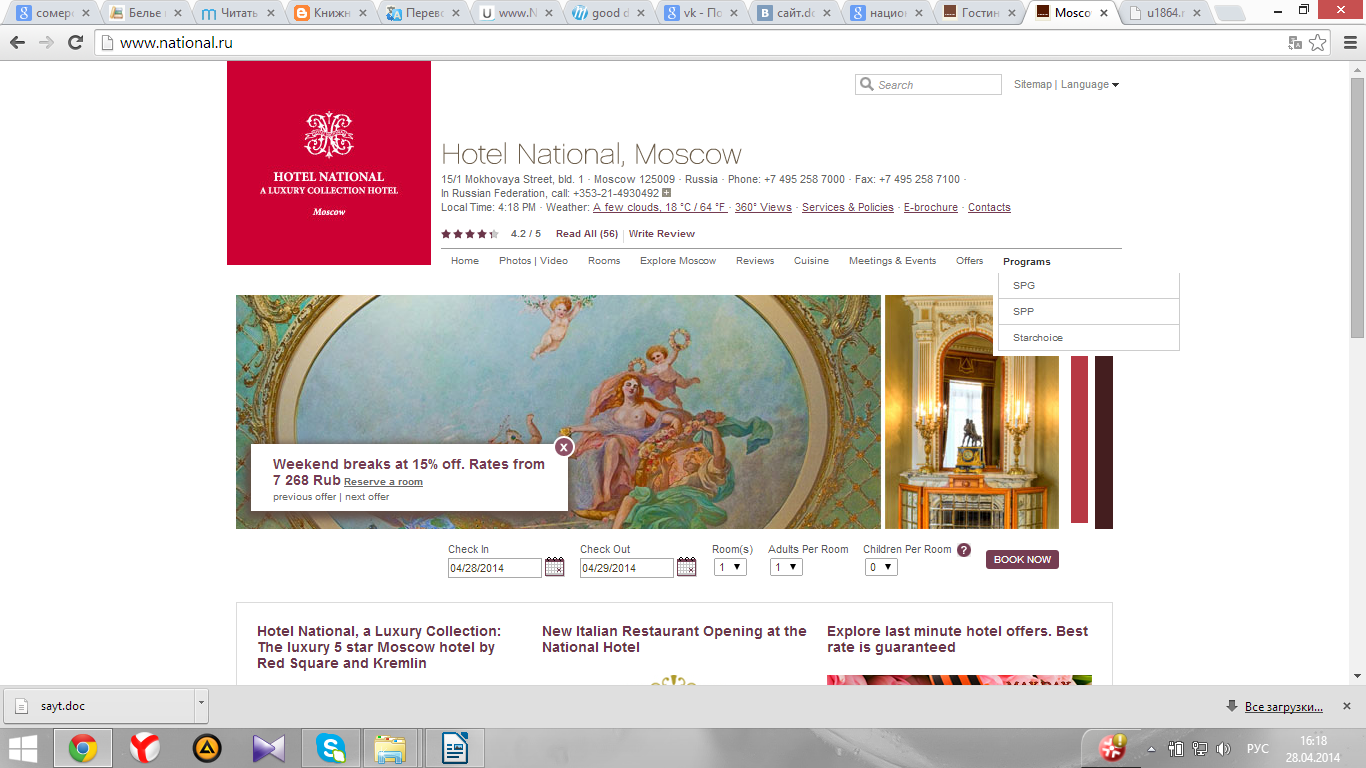Open the E-brochure link
The image size is (1366, 768).
pyautogui.click(x=931, y=208)
